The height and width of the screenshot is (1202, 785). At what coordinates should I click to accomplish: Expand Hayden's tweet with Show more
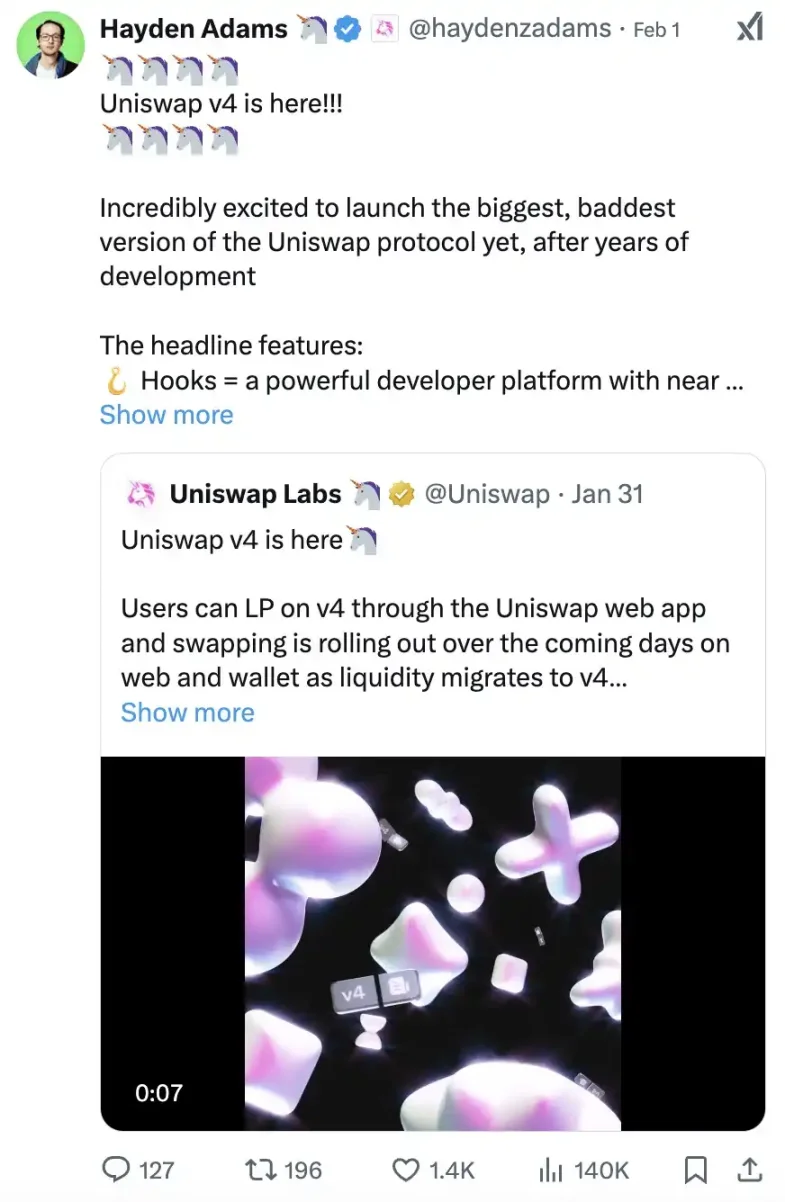[x=166, y=415]
